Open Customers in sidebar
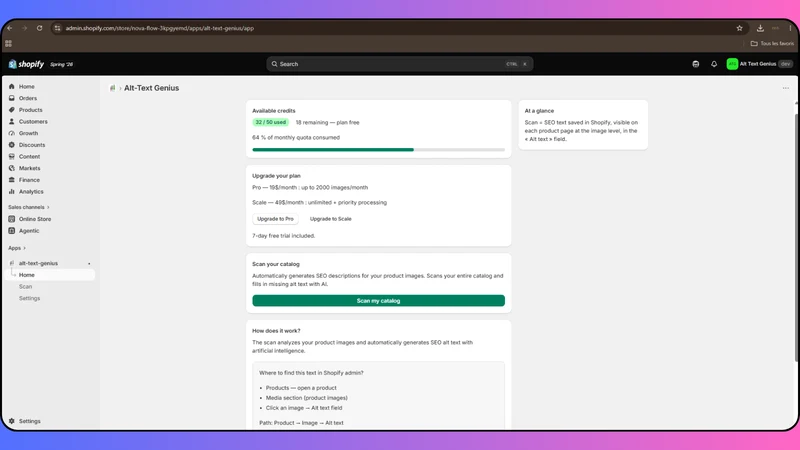 pos(33,121)
